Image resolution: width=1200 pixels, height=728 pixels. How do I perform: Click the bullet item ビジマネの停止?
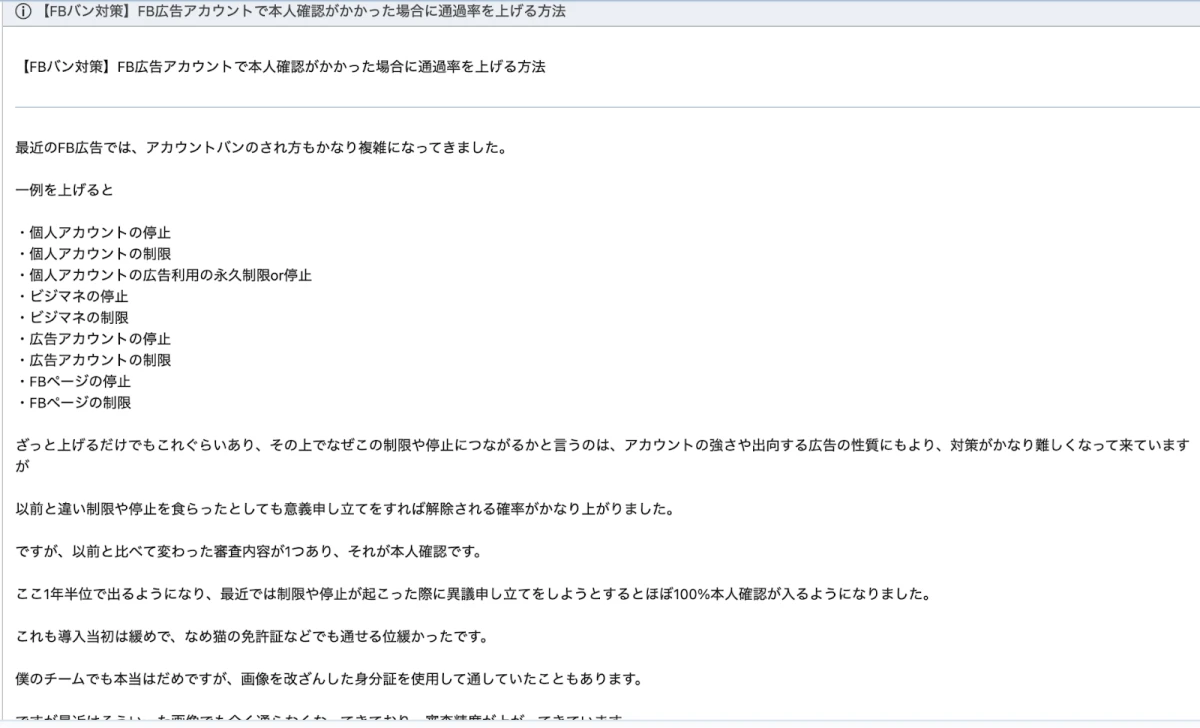point(73,296)
